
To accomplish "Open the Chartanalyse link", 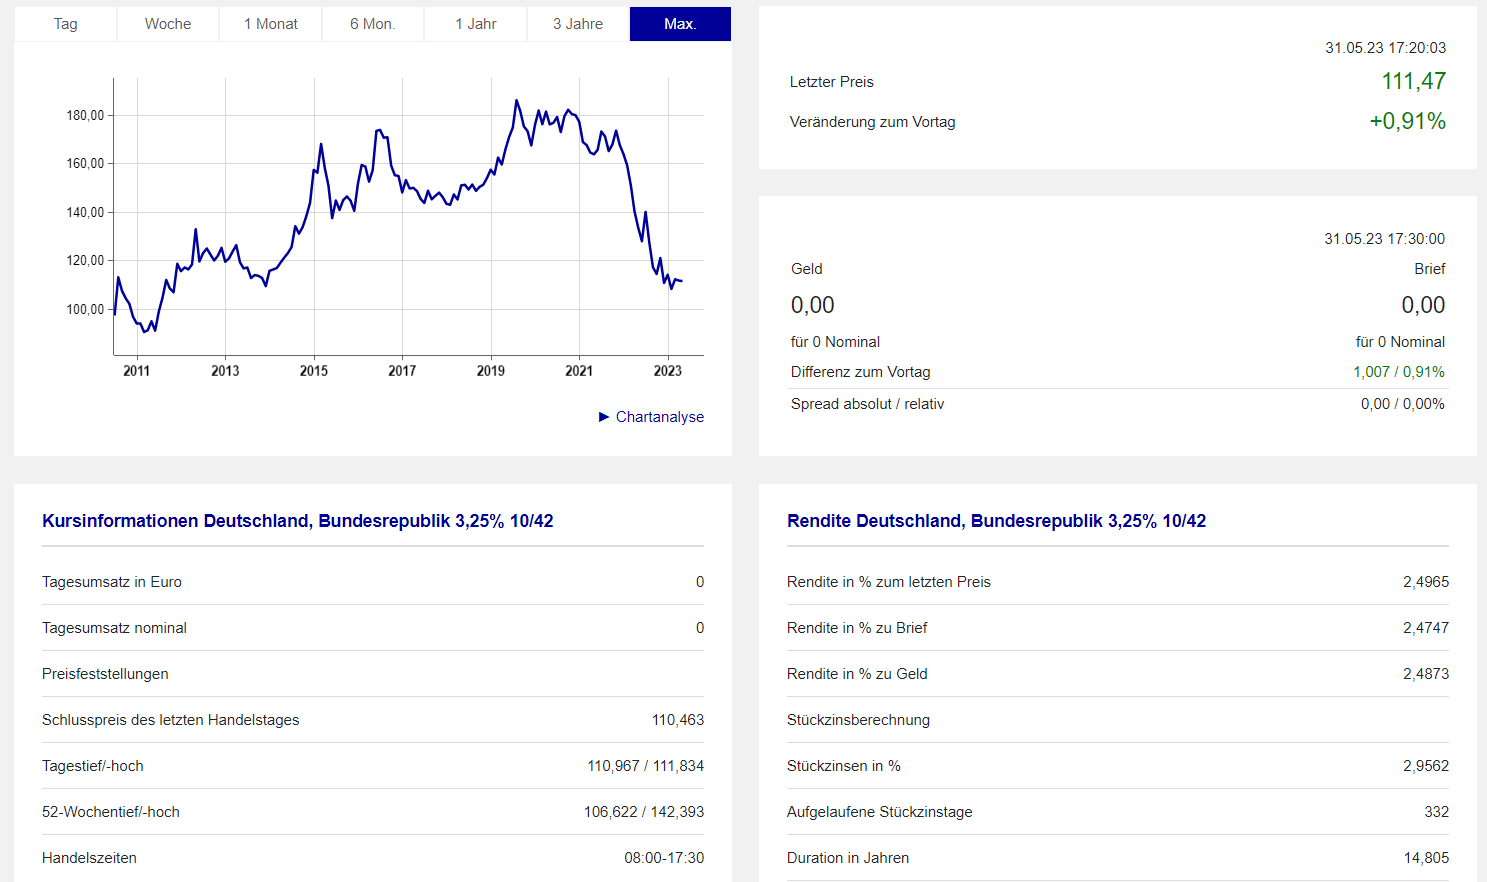I will pos(660,417).
